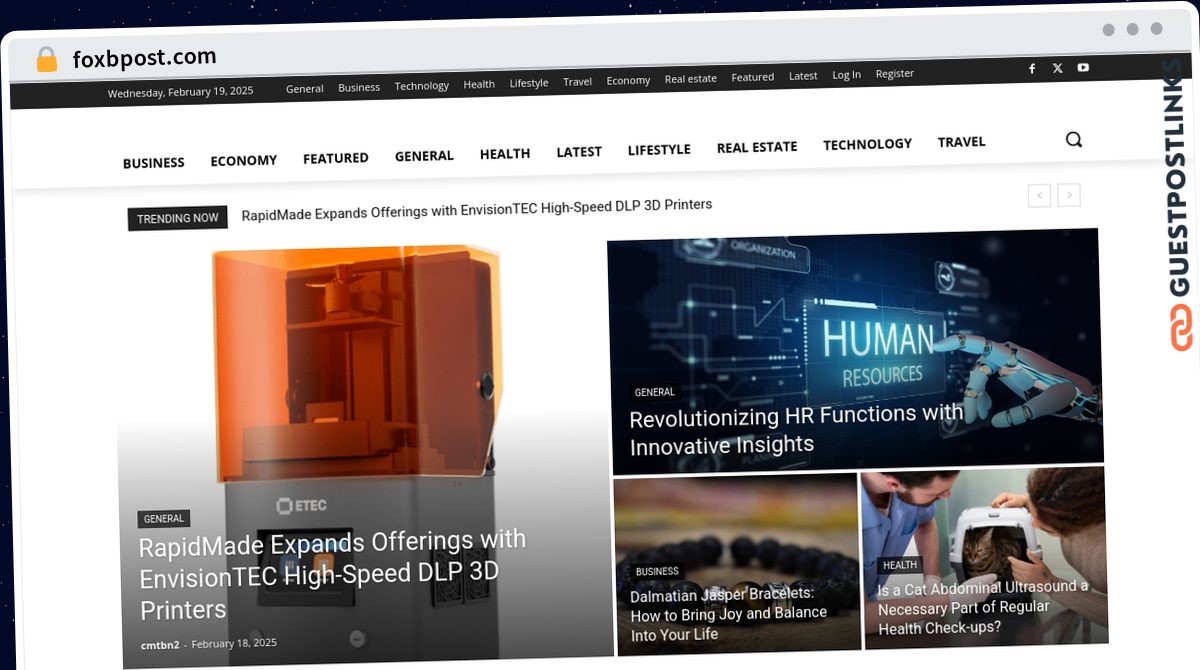The width and height of the screenshot is (1200, 670).
Task: Show previous trending story arrow
Action: 1039,195
